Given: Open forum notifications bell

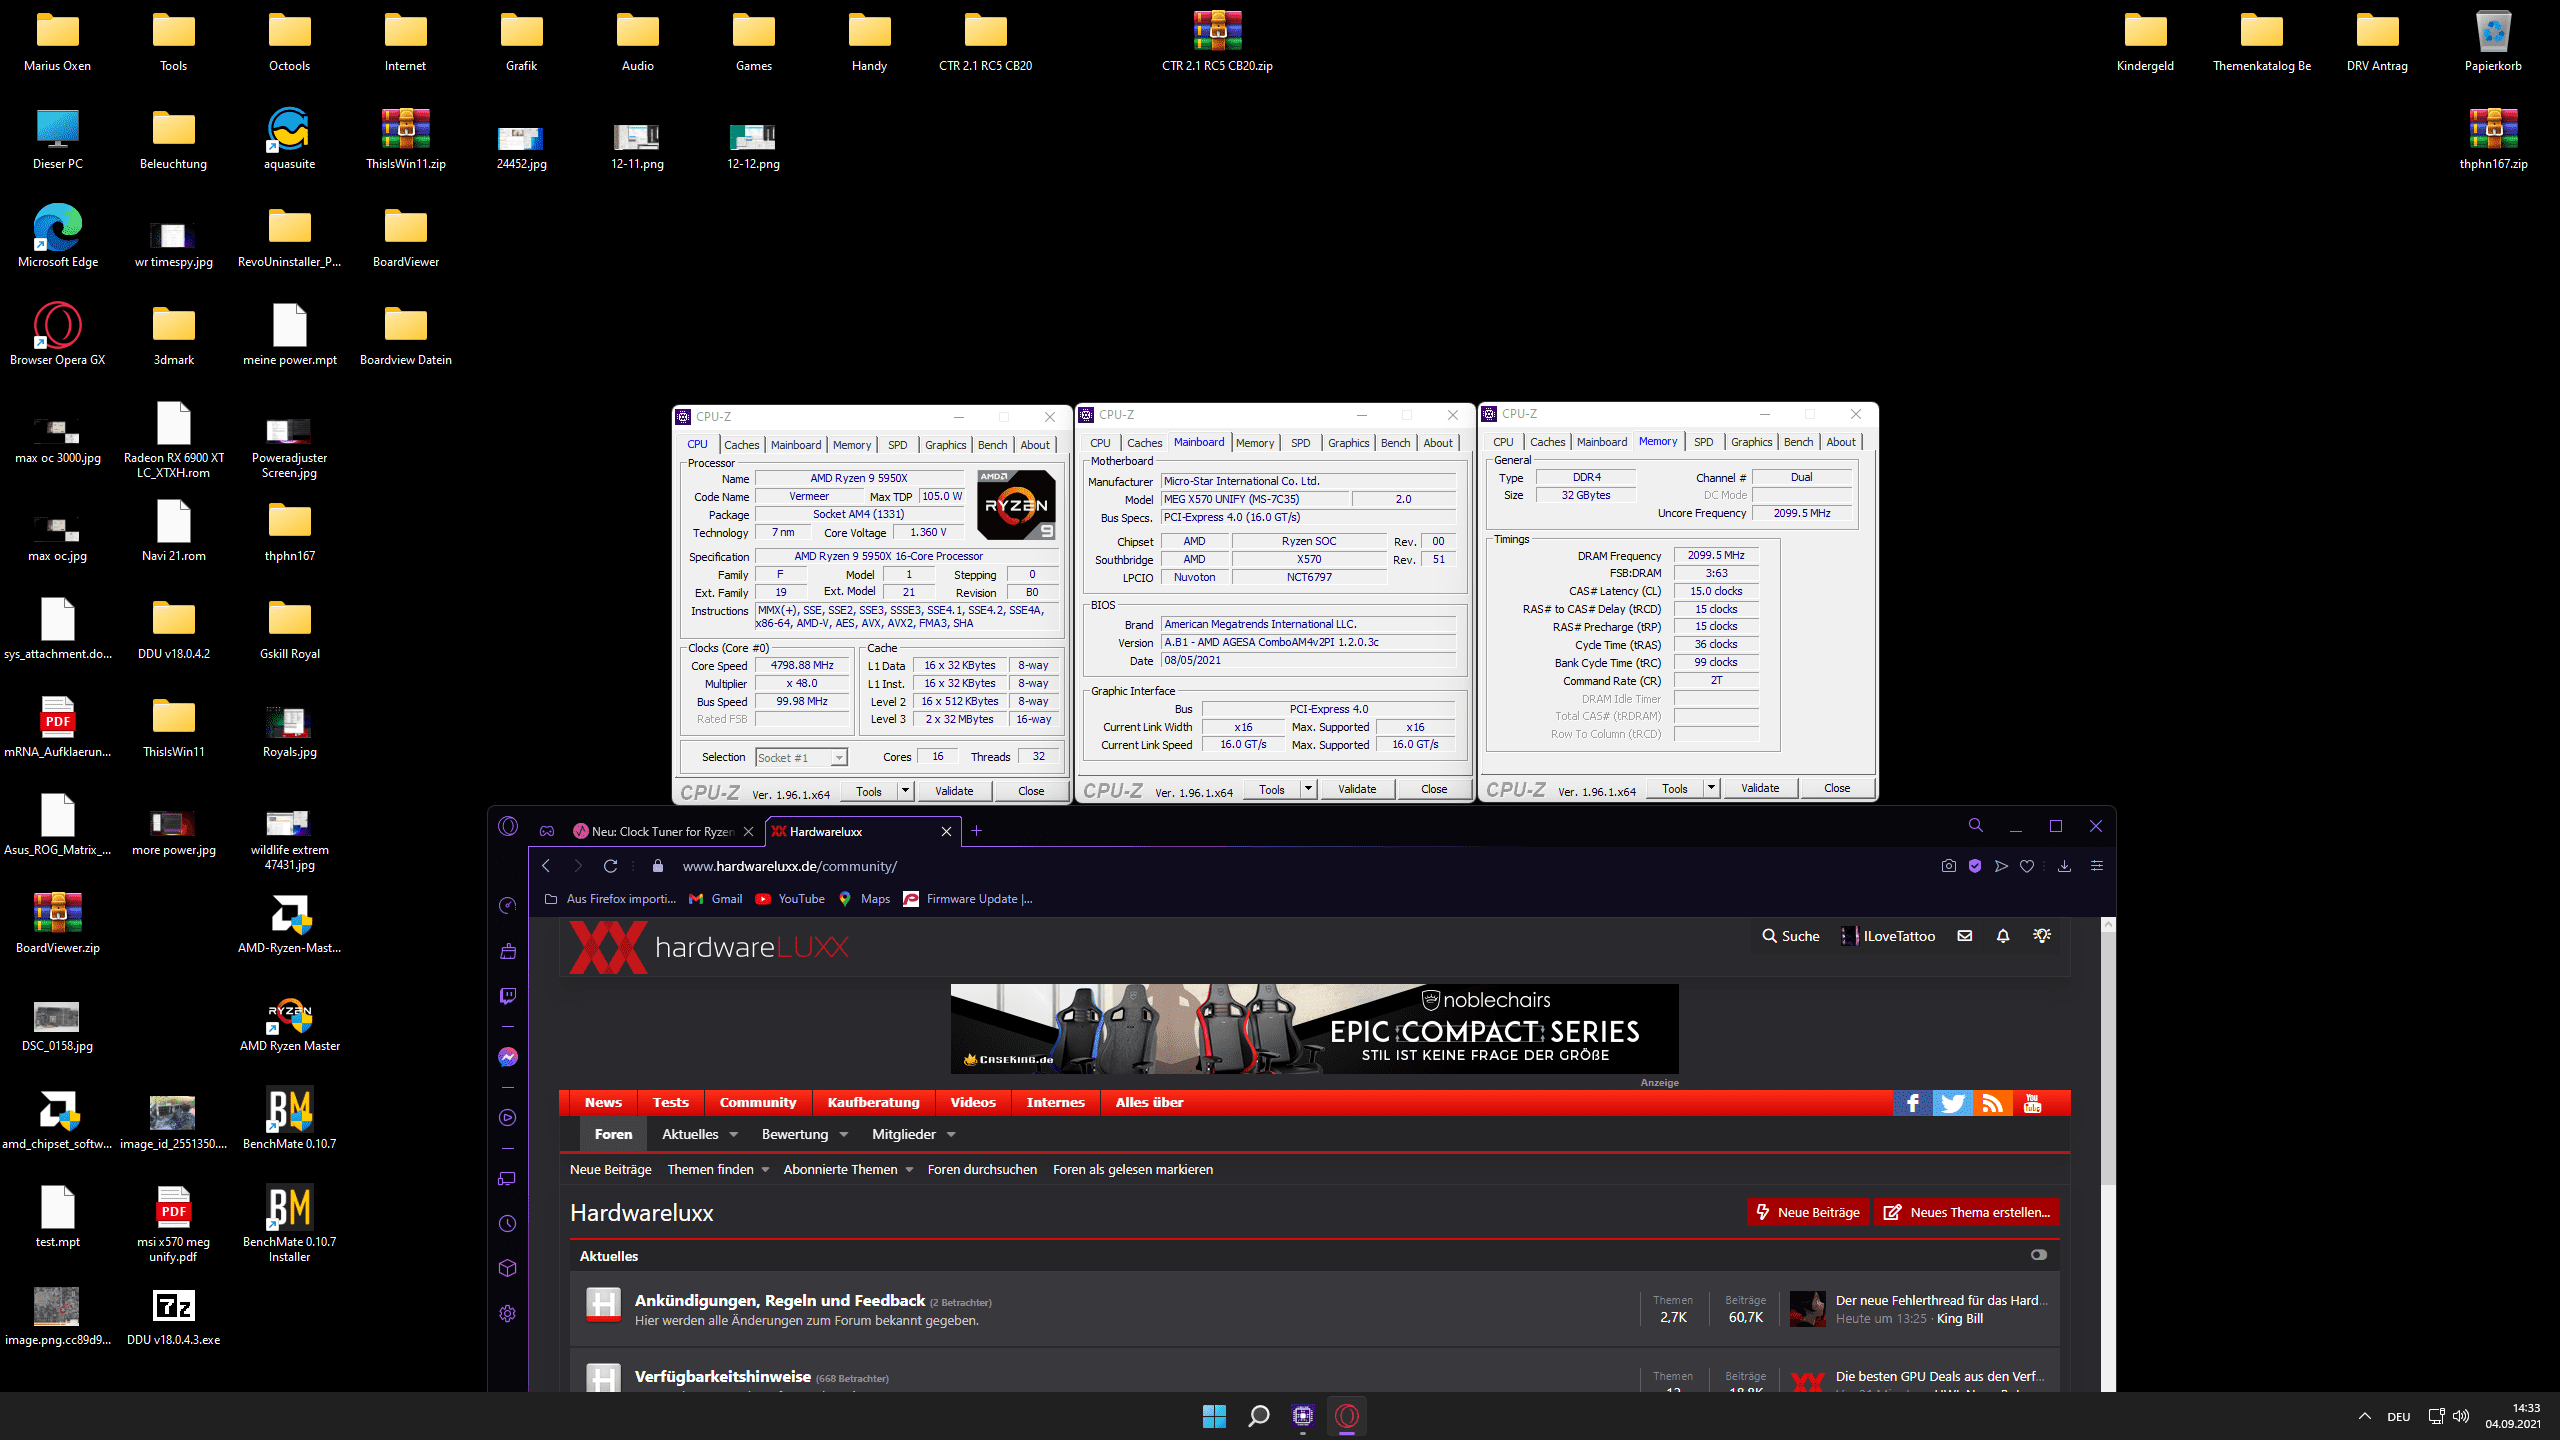Looking at the screenshot, I should coord(2003,936).
